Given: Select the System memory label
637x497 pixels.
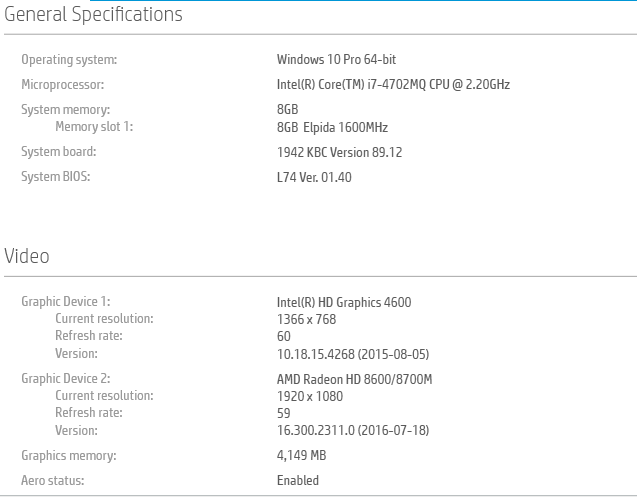Looking at the screenshot, I should (65, 109).
